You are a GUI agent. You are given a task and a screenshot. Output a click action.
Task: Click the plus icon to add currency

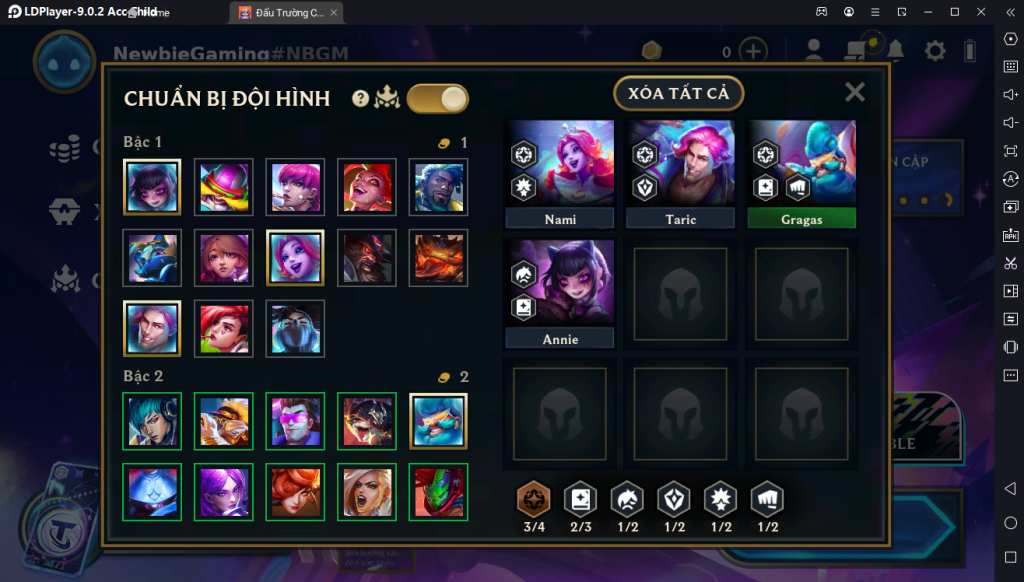point(753,51)
